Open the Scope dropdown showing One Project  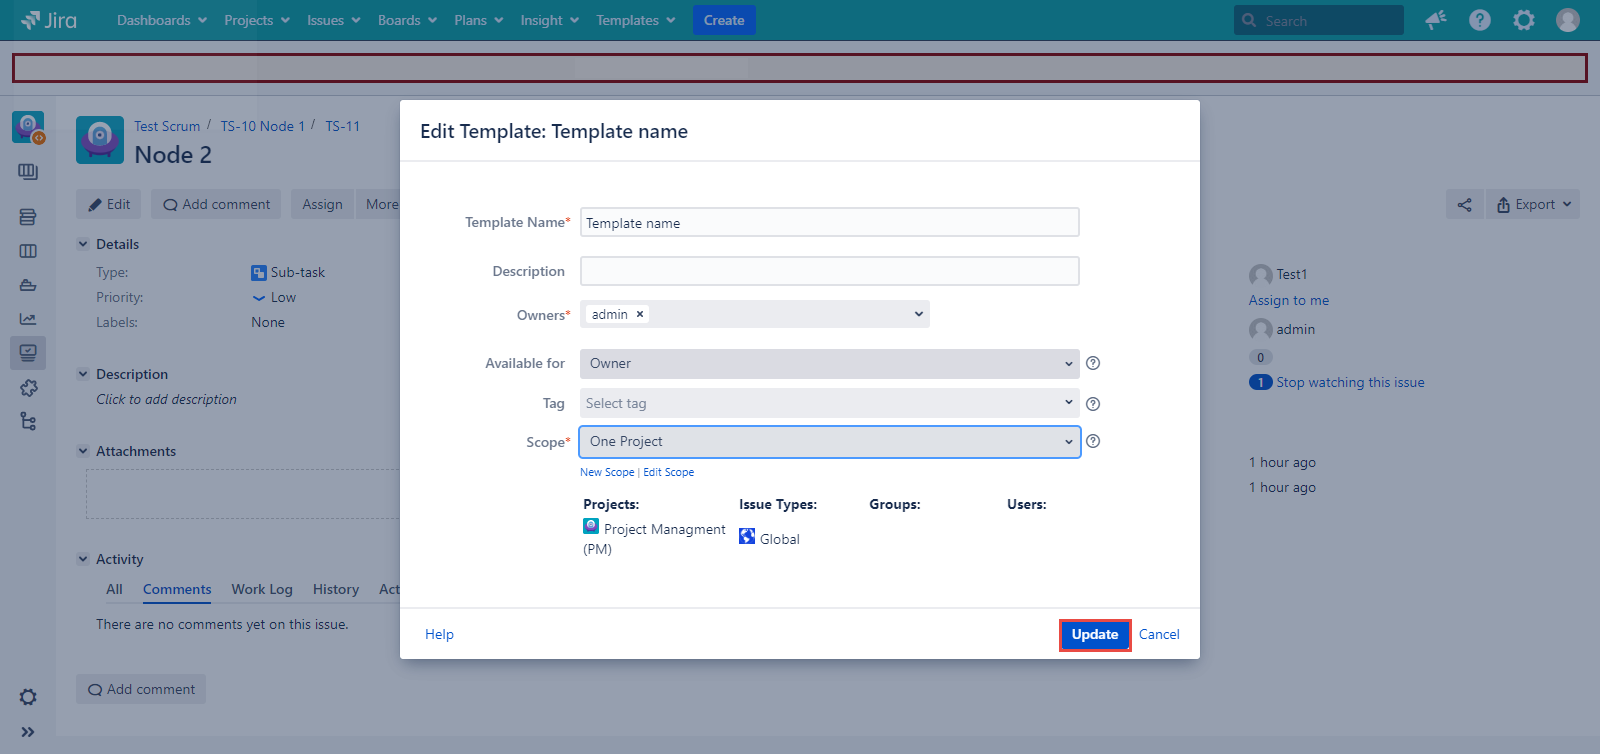(x=829, y=442)
